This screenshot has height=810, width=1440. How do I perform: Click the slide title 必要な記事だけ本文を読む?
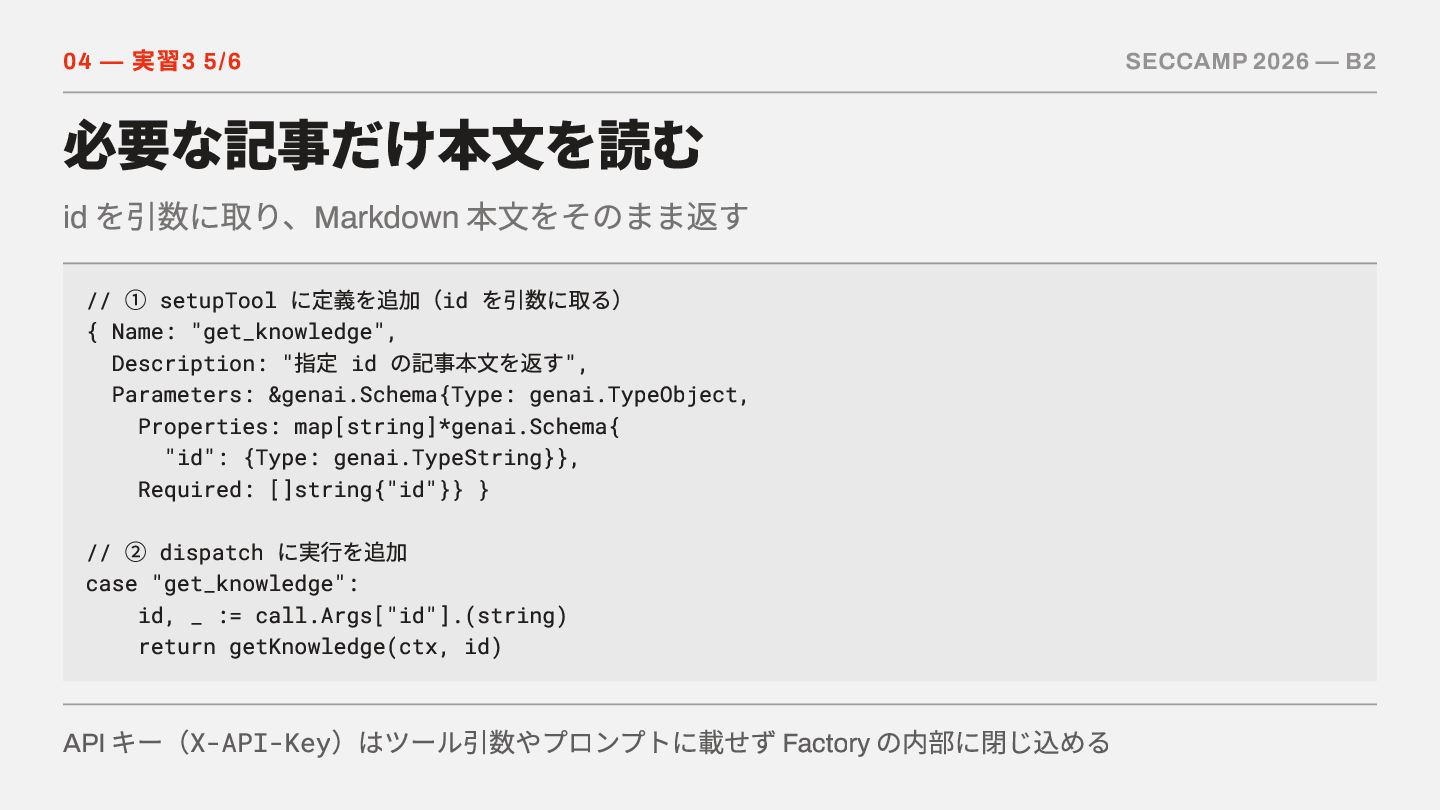point(383,148)
